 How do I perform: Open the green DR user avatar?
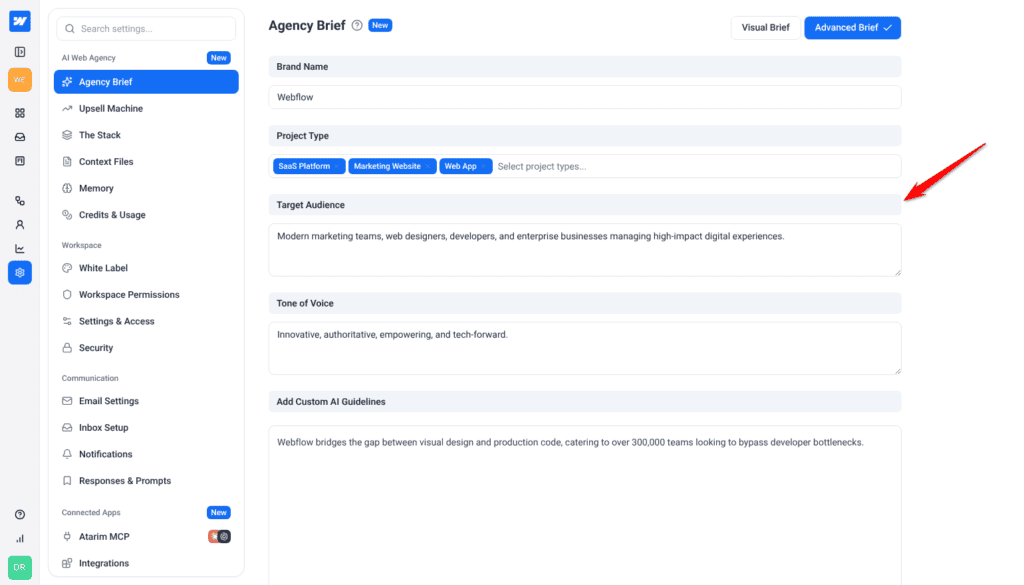[20, 567]
